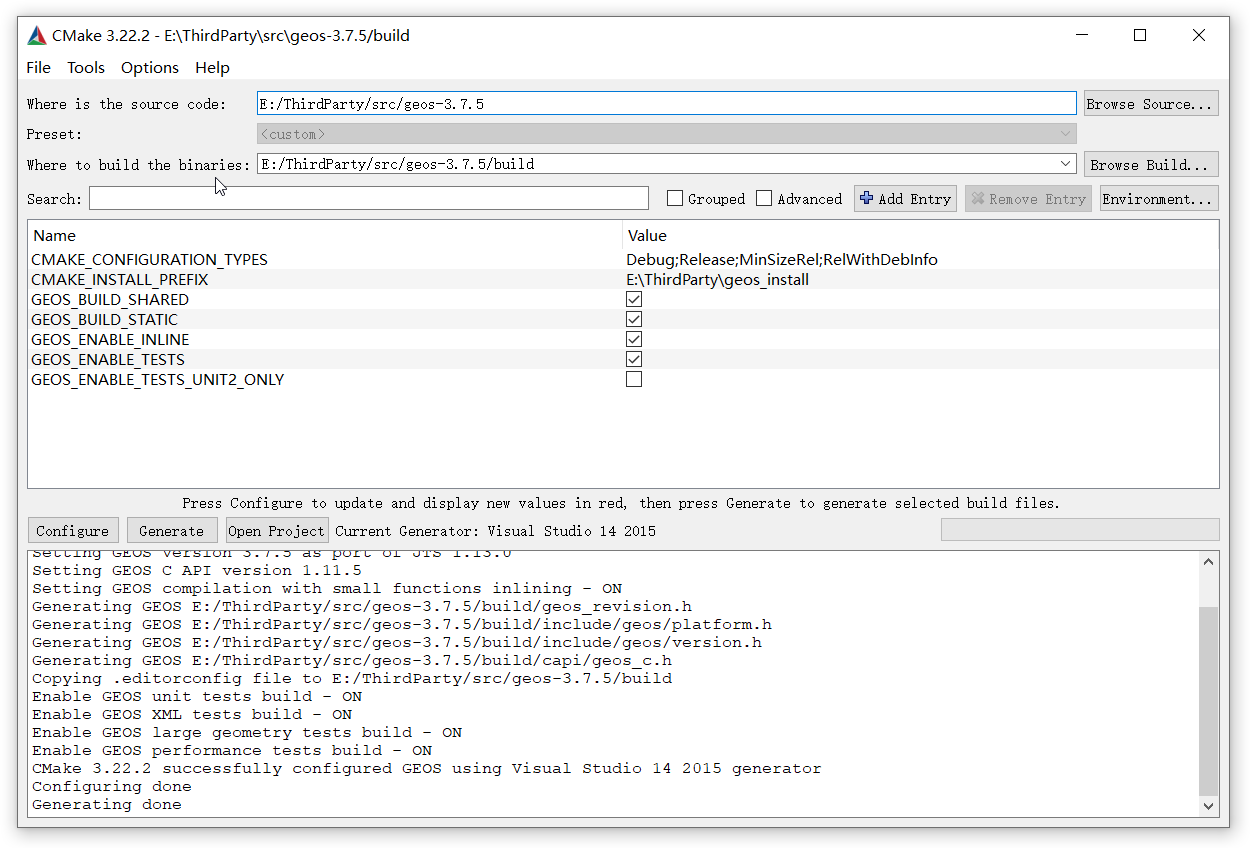Click the progress bar beside Current Generator
This screenshot has height=848, width=1250.
[x=1080, y=529]
